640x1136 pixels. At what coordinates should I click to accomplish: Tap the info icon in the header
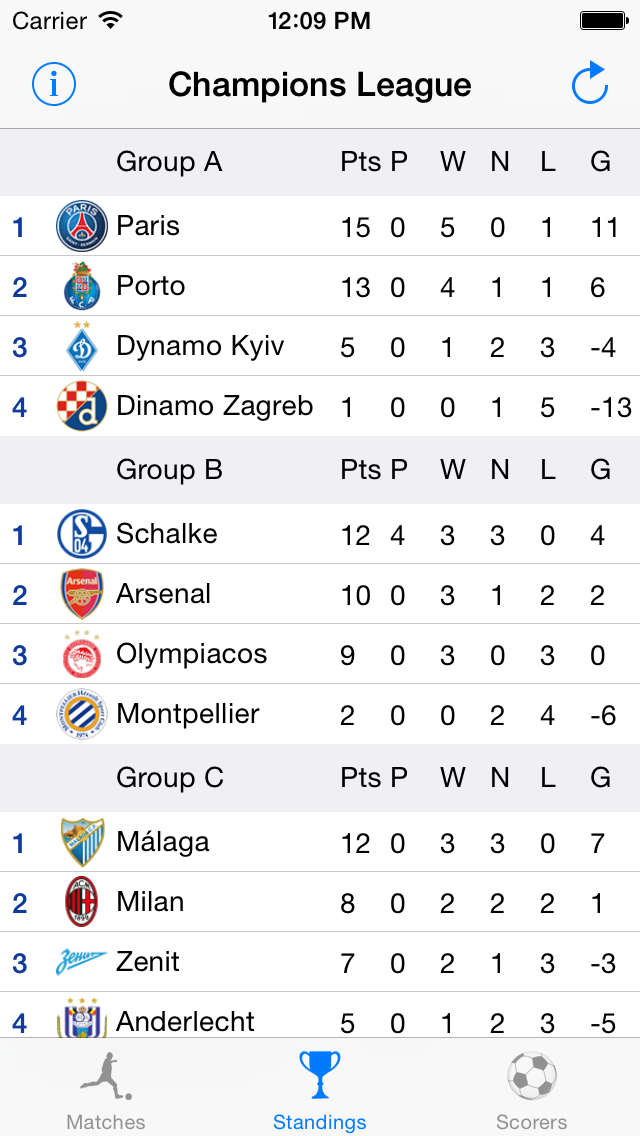coord(54,85)
